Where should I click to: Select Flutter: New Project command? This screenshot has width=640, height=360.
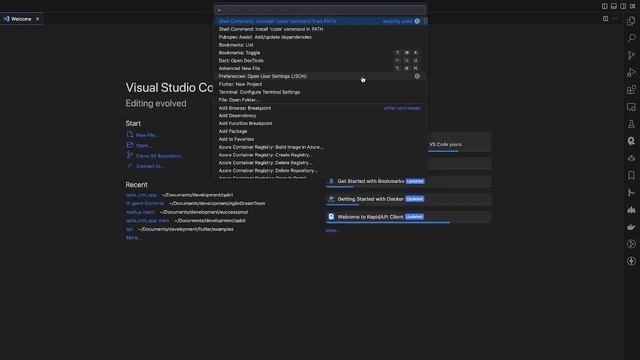pyautogui.click(x=320, y=84)
